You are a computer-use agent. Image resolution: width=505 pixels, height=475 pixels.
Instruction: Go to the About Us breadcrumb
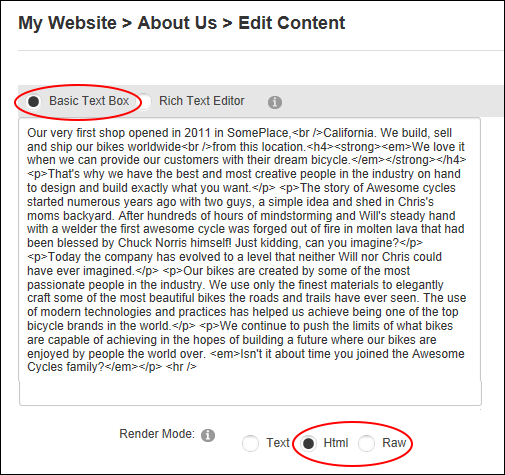(177, 23)
